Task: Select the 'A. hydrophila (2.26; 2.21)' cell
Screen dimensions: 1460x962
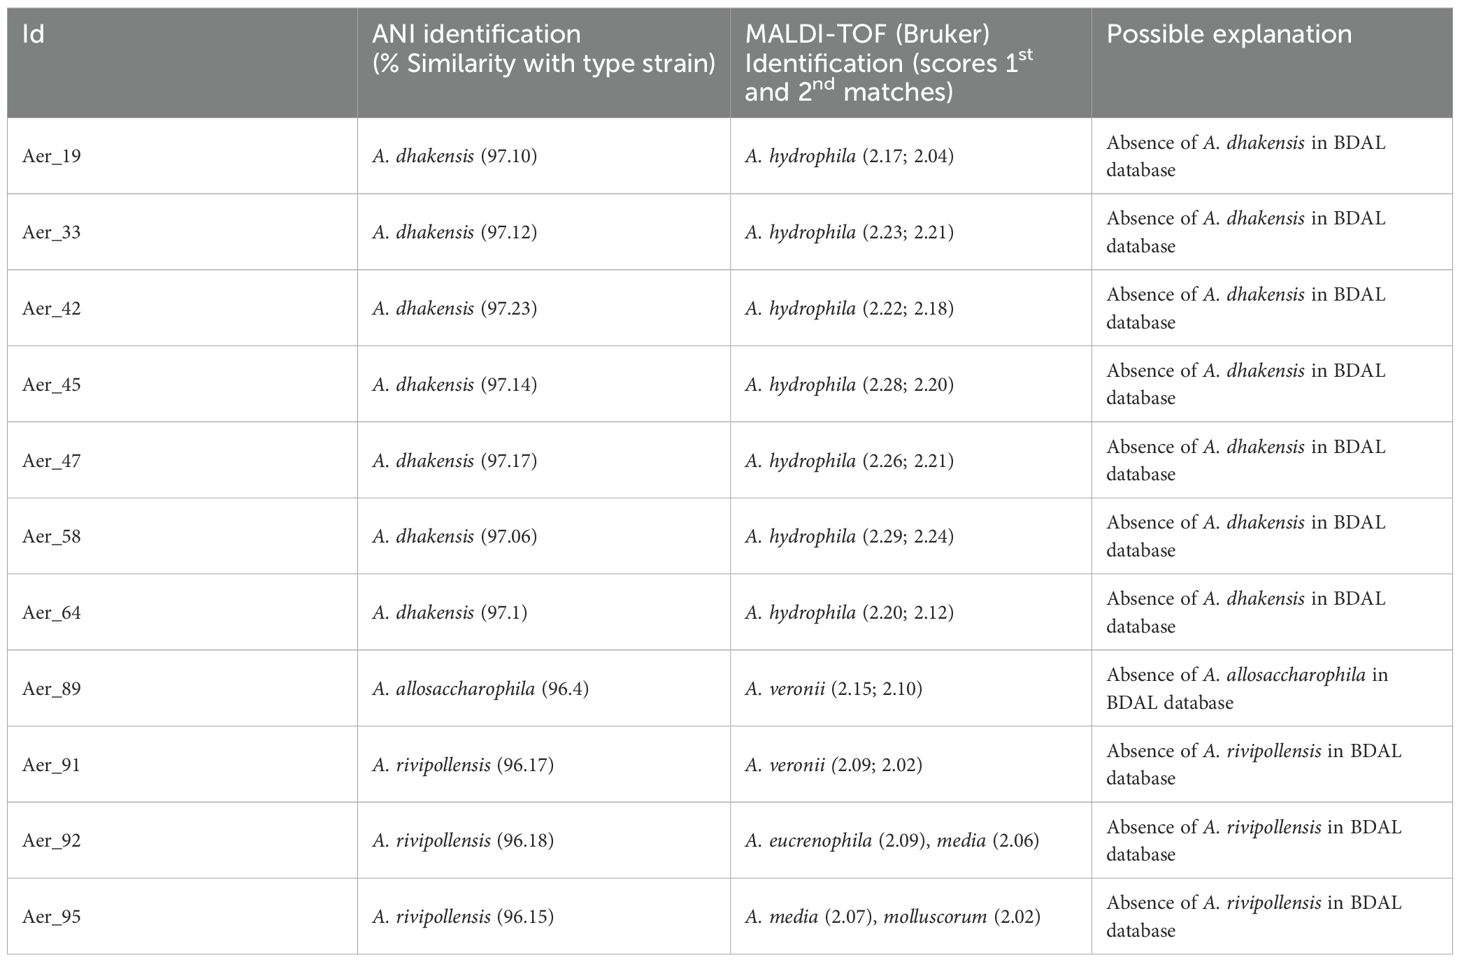Action: pos(848,461)
